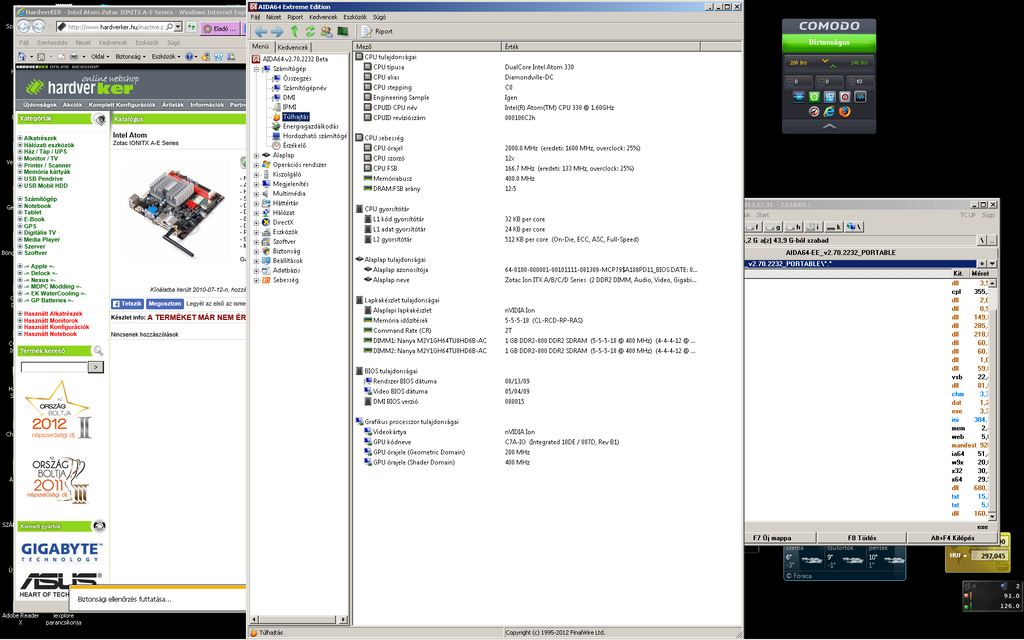
Task: Click the first blue icon in COMODO shortcut row
Action: pyautogui.click(x=798, y=97)
